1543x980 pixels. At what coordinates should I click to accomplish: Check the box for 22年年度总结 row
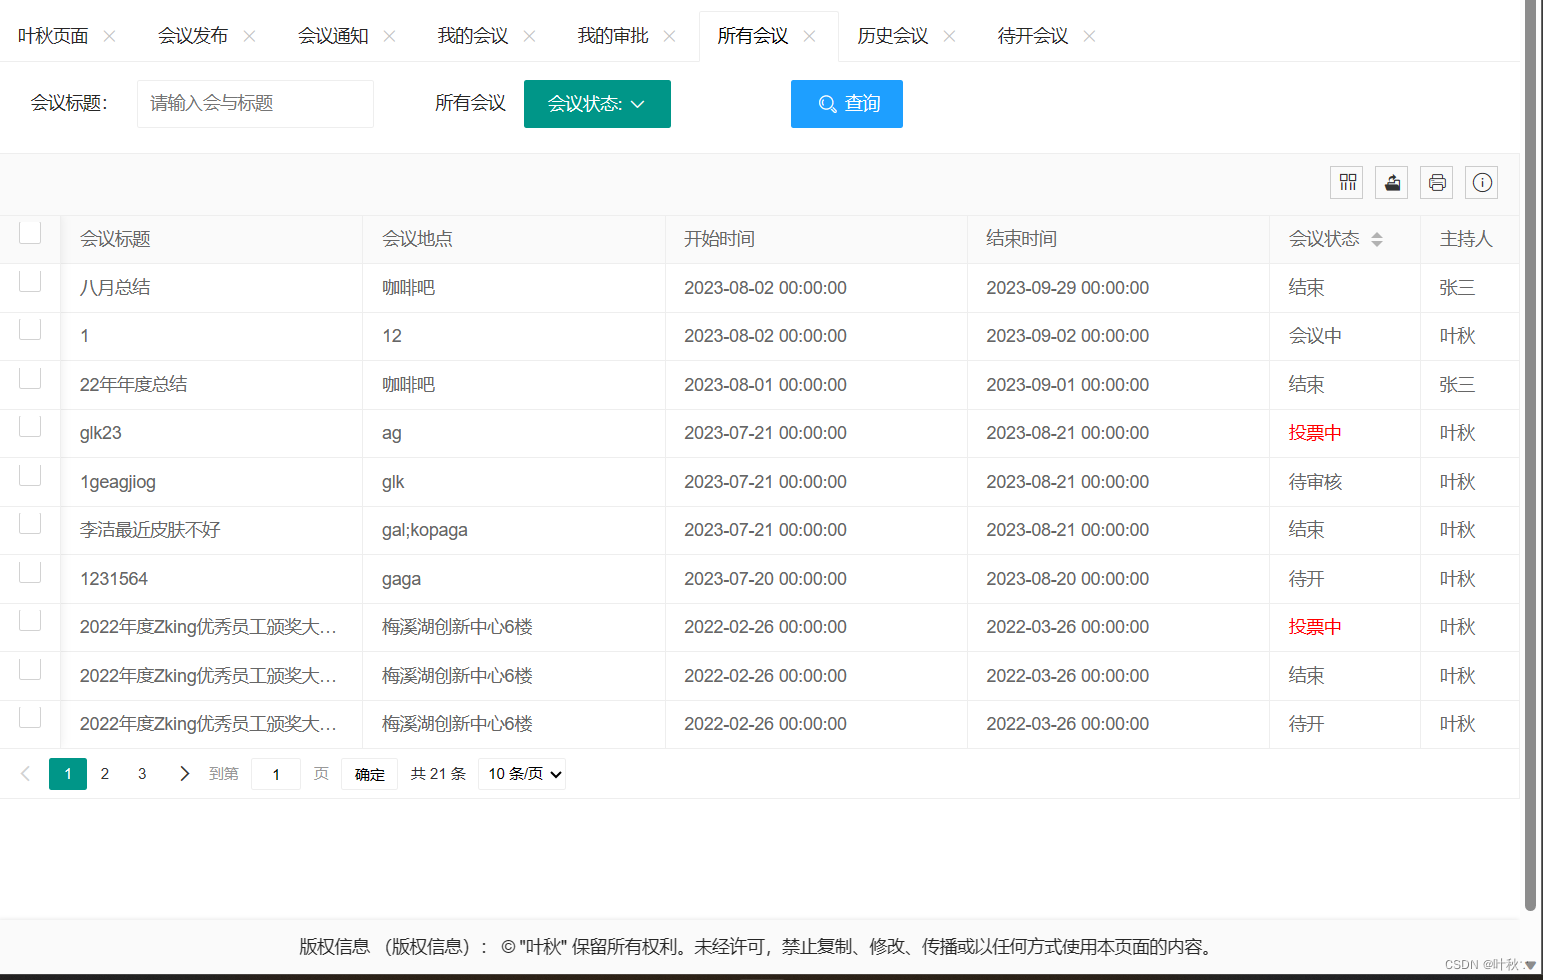(30, 378)
